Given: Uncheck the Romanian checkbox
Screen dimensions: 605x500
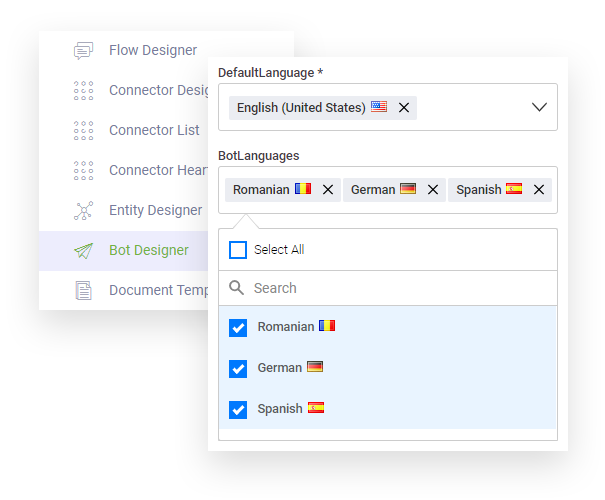Looking at the screenshot, I should tap(238, 328).
